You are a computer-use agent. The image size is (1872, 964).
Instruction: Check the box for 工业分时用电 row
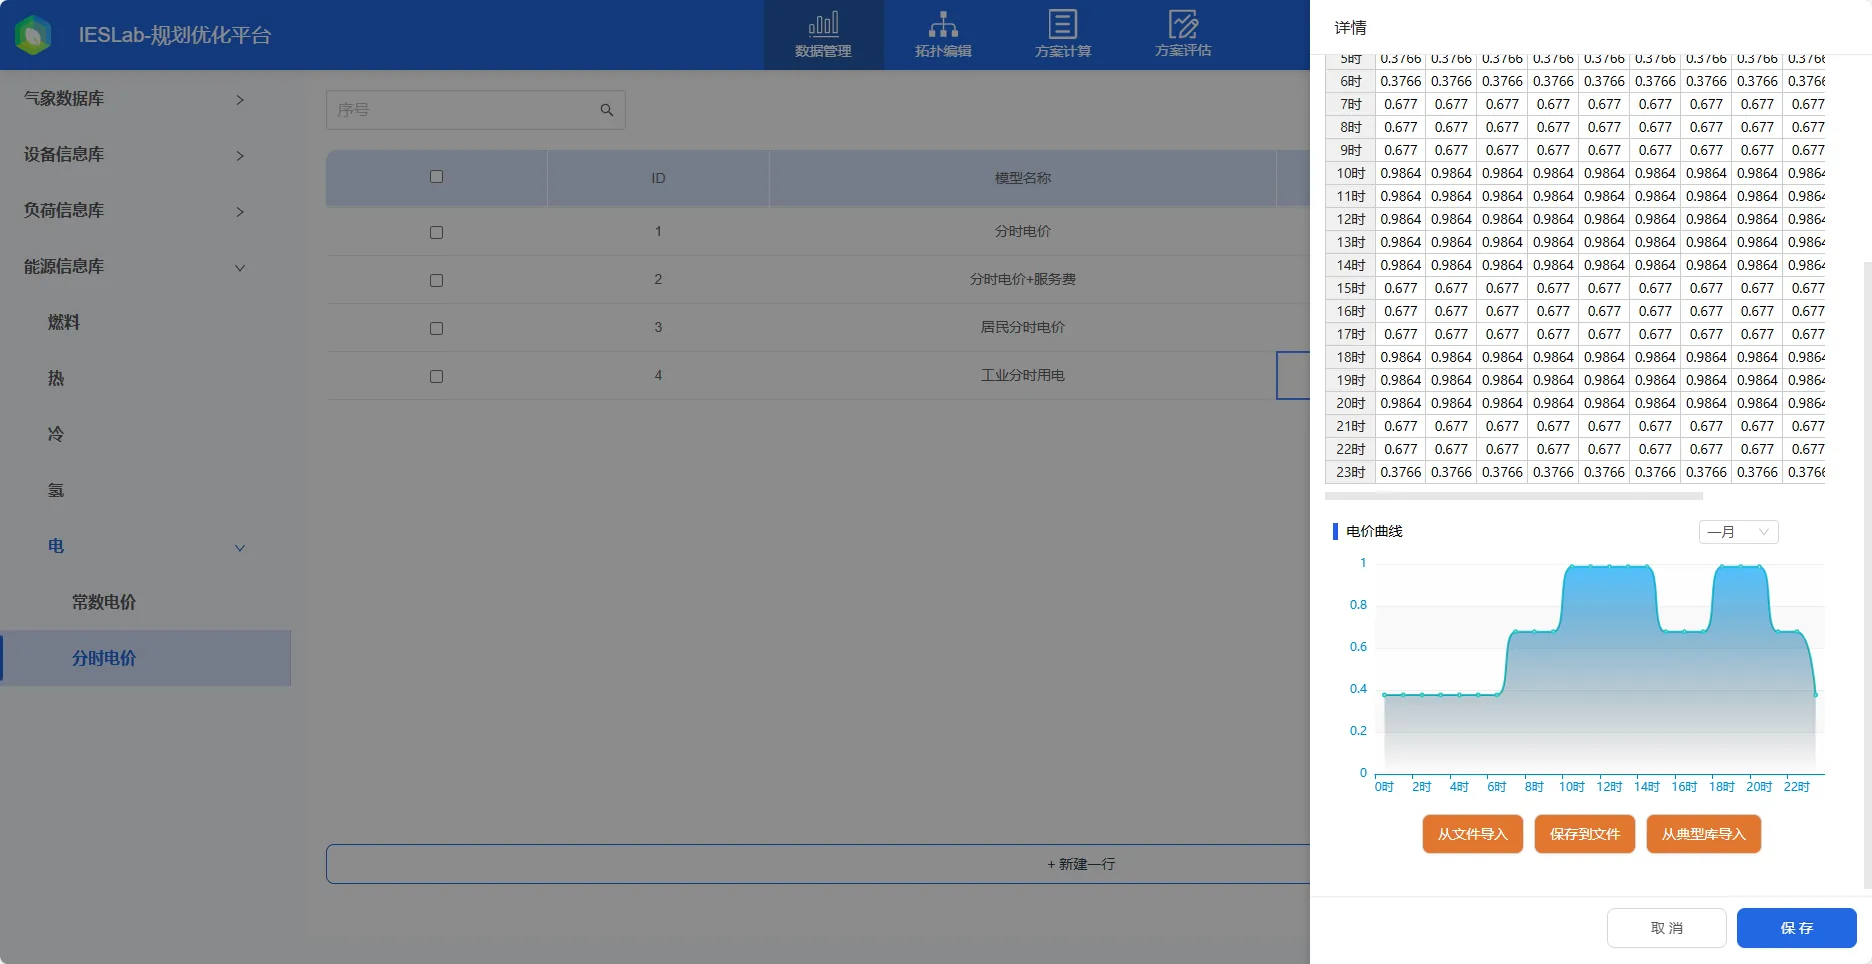coord(436,376)
